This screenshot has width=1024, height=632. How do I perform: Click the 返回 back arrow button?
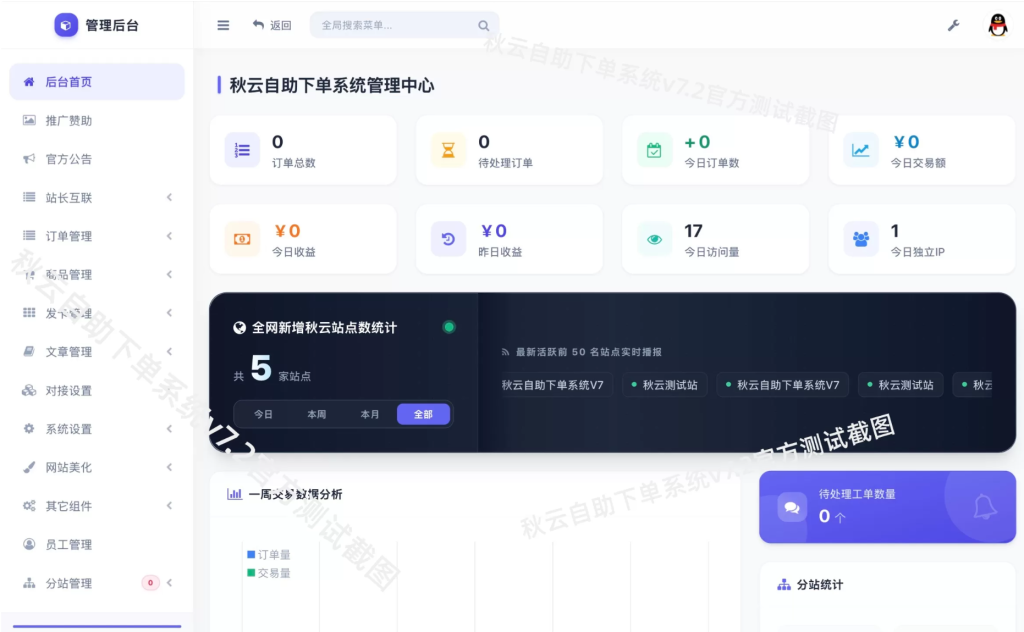tap(272, 25)
